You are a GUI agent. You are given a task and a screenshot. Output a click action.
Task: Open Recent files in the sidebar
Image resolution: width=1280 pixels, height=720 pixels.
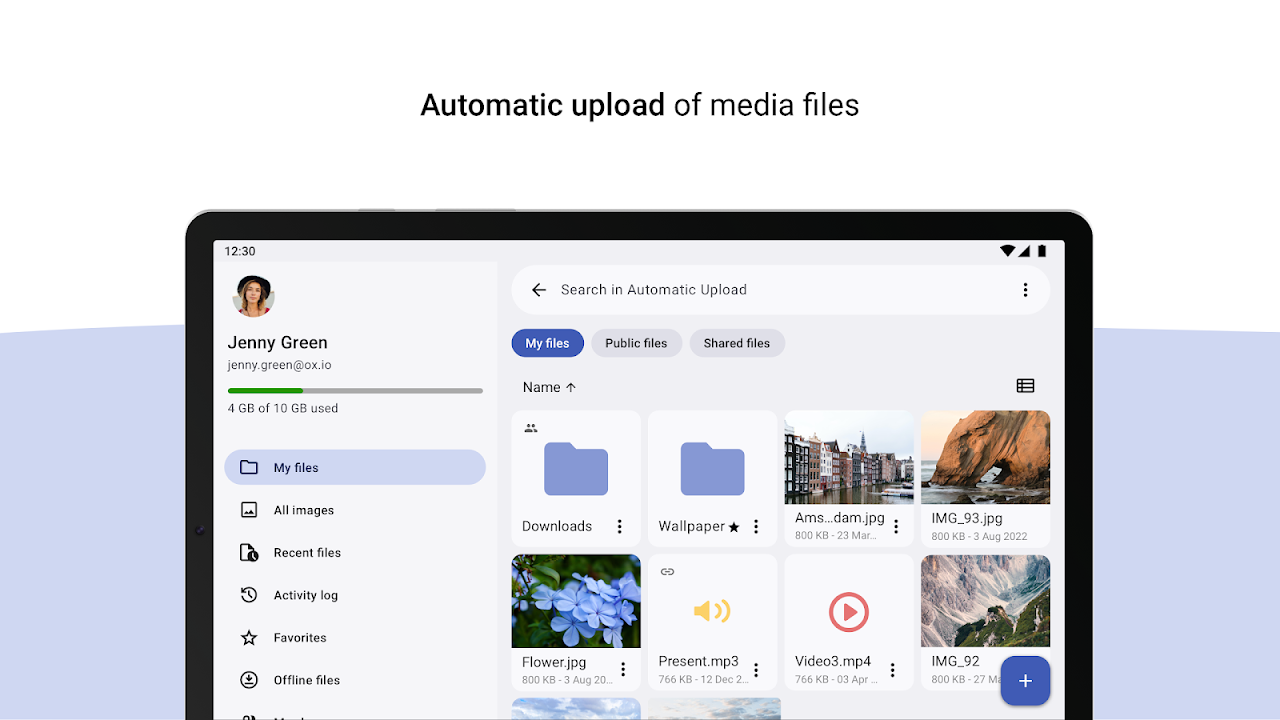point(355,553)
